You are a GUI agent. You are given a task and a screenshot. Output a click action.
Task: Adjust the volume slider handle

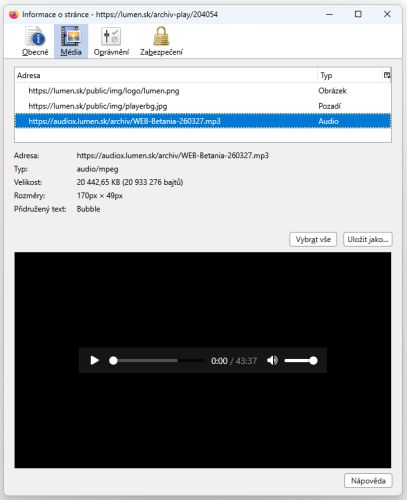pos(313,360)
